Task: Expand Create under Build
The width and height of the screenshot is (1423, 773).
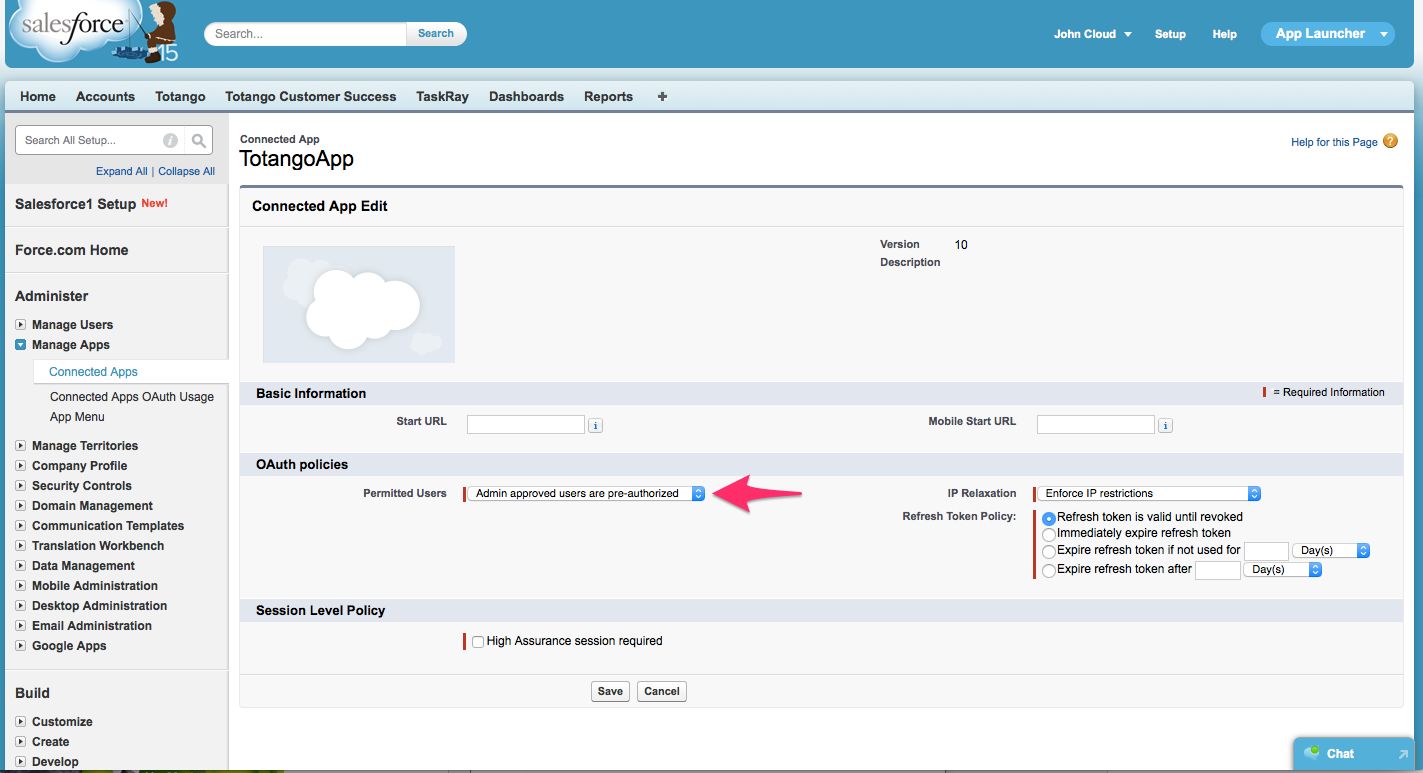Action: click(x=21, y=742)
